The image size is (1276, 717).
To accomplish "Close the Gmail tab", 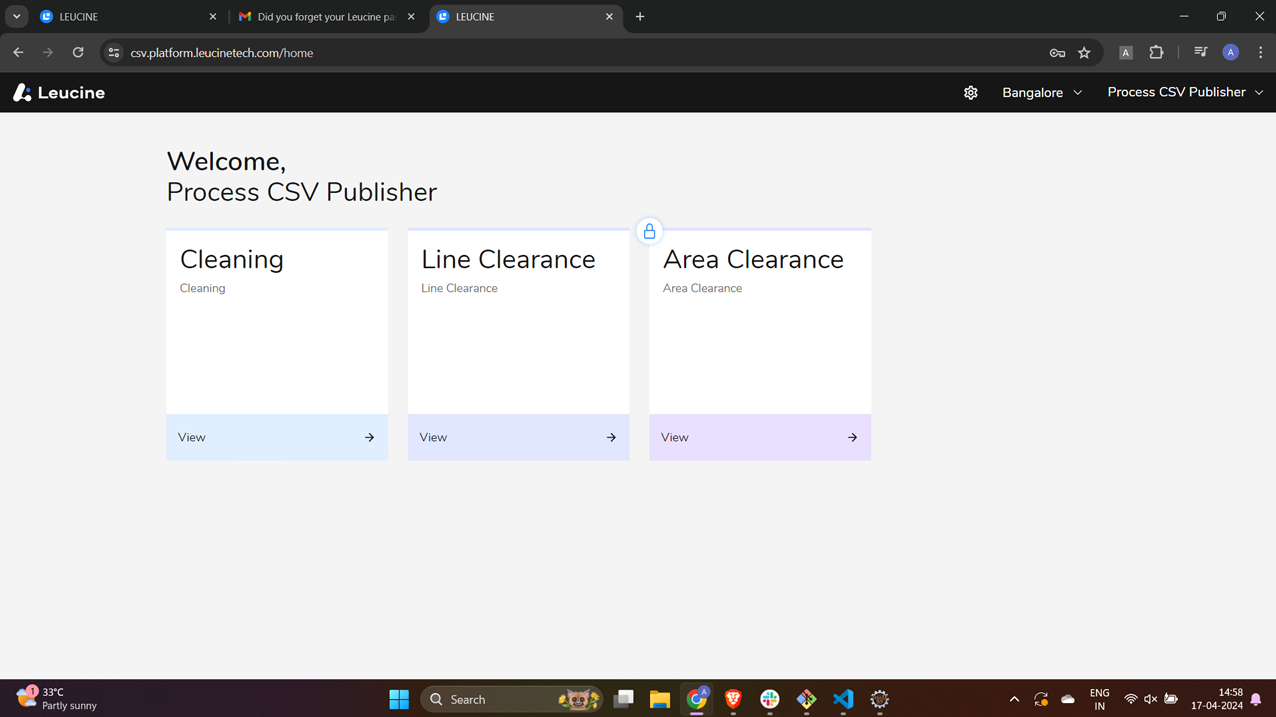I will tap(411, 17).
